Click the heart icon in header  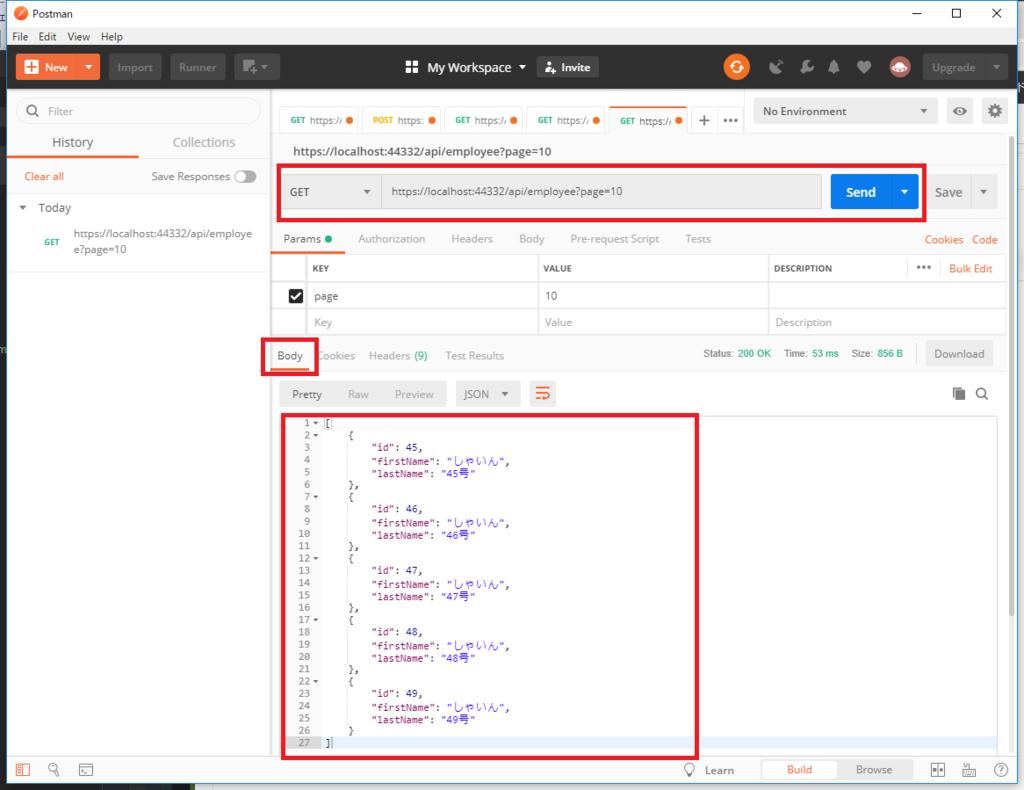(x=864, y=67)
